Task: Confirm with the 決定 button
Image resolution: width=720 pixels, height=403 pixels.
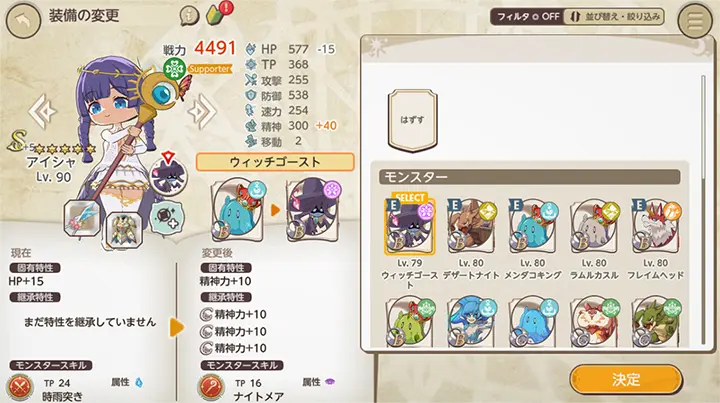Action: pyautogui.click(x=626, y=380)
